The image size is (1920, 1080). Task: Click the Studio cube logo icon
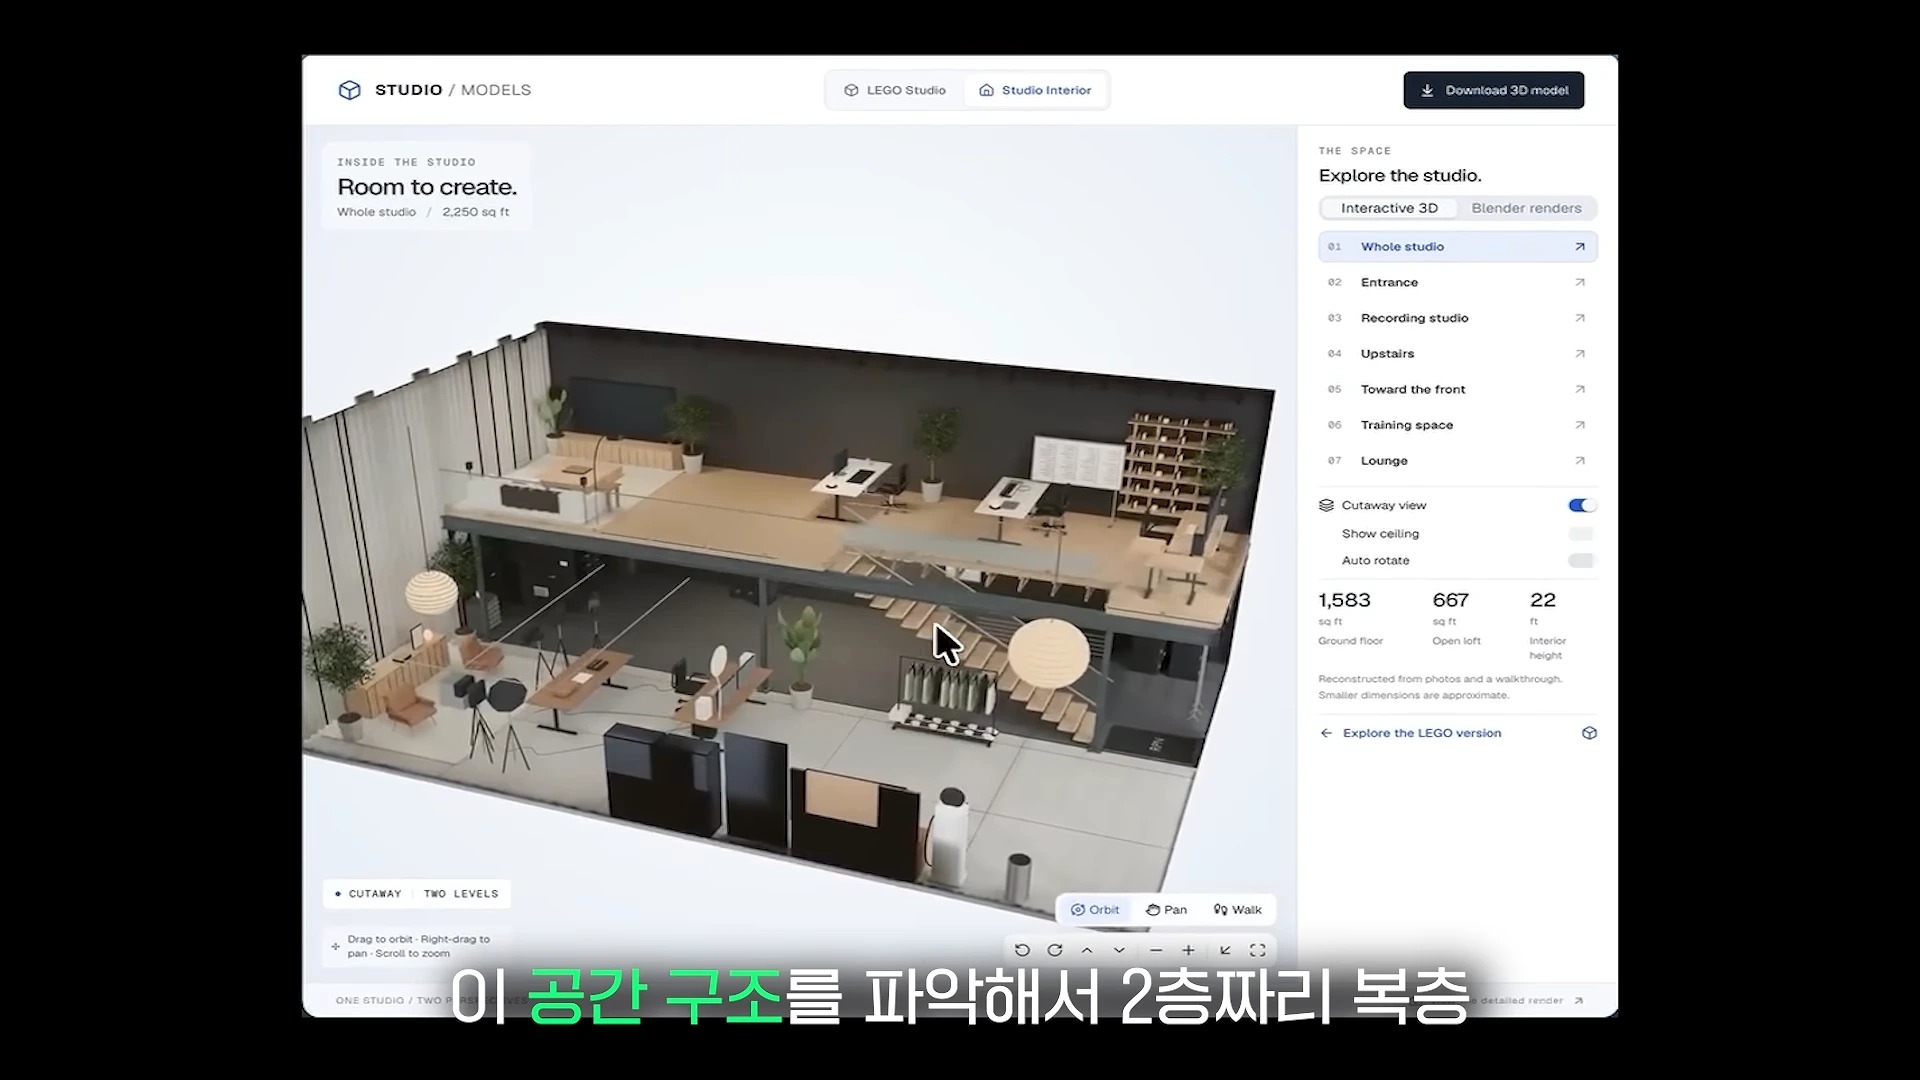pyautogui.click(x=349, y=90)
